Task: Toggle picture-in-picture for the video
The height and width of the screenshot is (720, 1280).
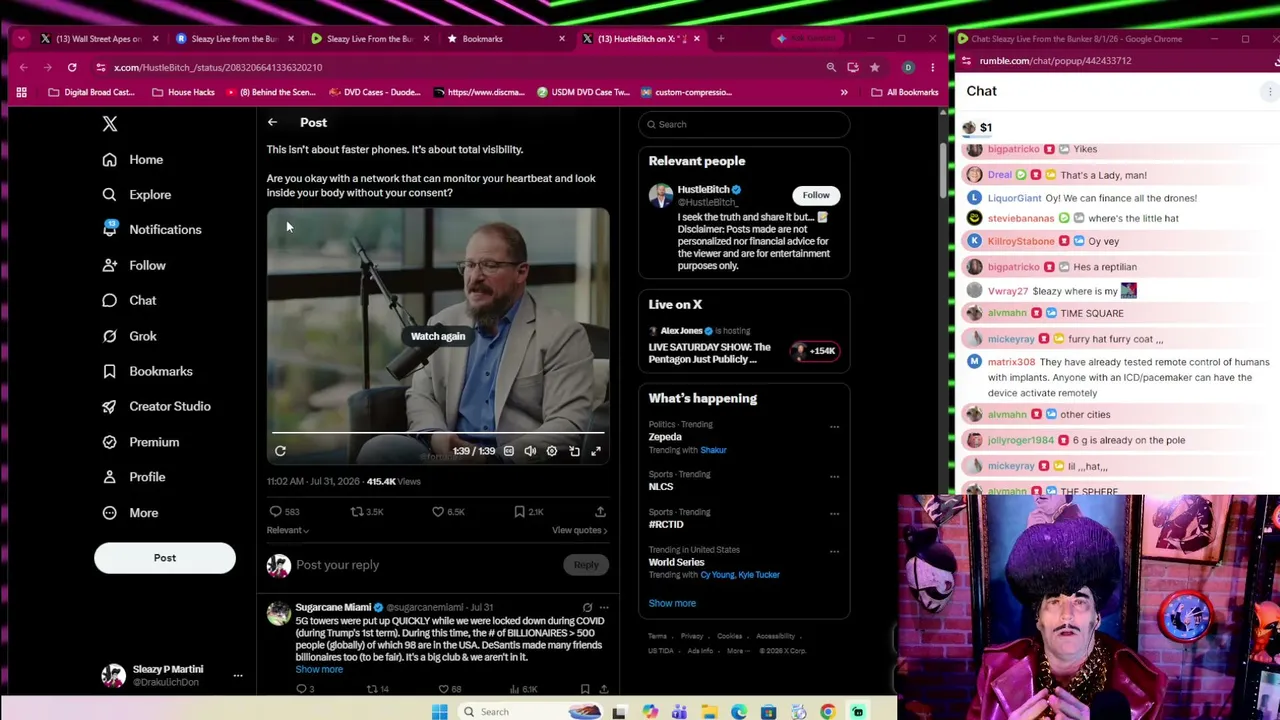Action: (574, 451)
